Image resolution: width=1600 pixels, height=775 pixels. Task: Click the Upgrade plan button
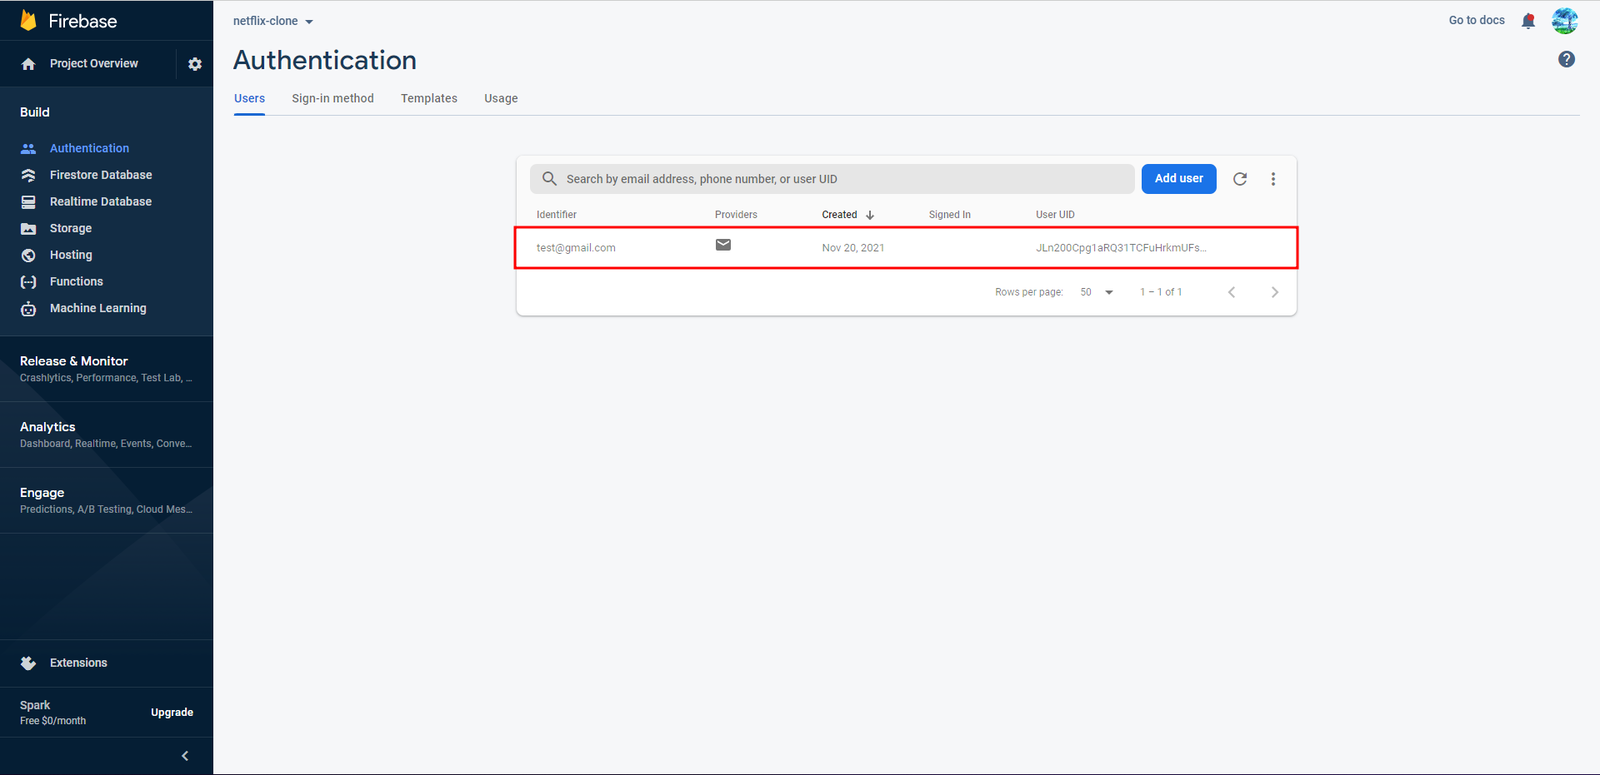(172, 713)
